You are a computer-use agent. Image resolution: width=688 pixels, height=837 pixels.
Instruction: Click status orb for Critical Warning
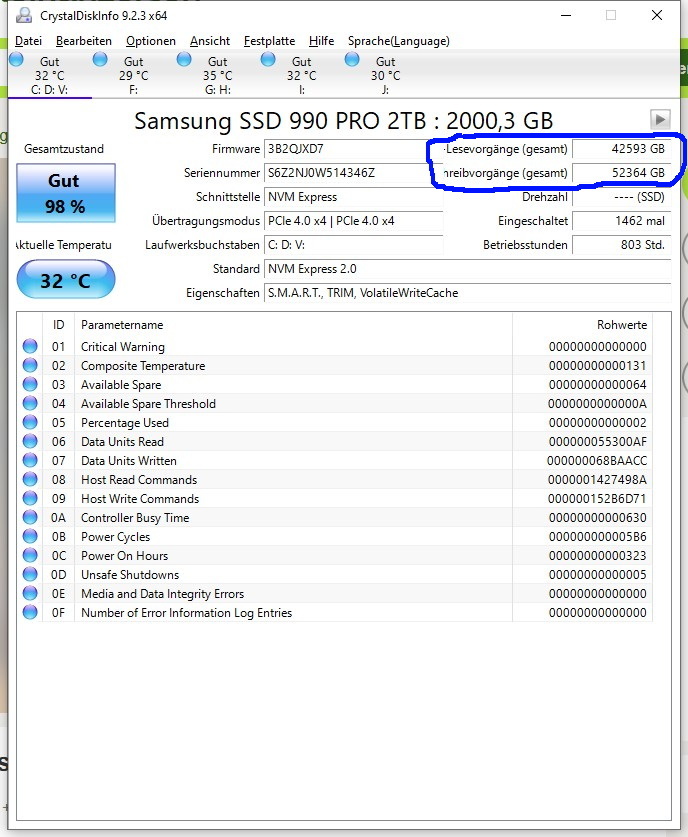(x=30, y=346)
